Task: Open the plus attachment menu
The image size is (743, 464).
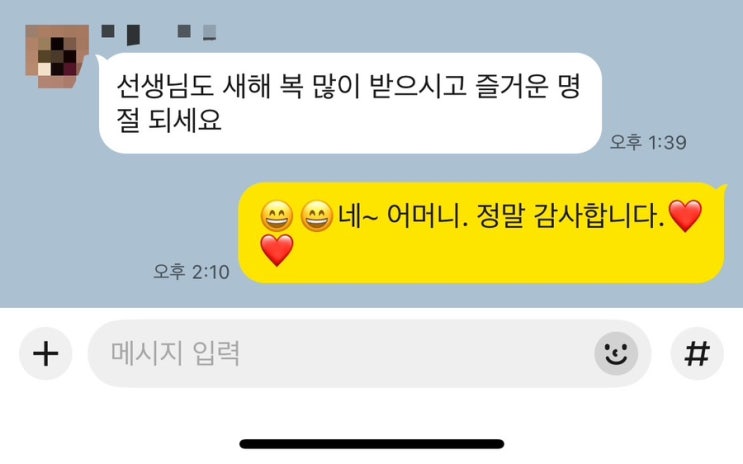Action: tap(45, 354)
